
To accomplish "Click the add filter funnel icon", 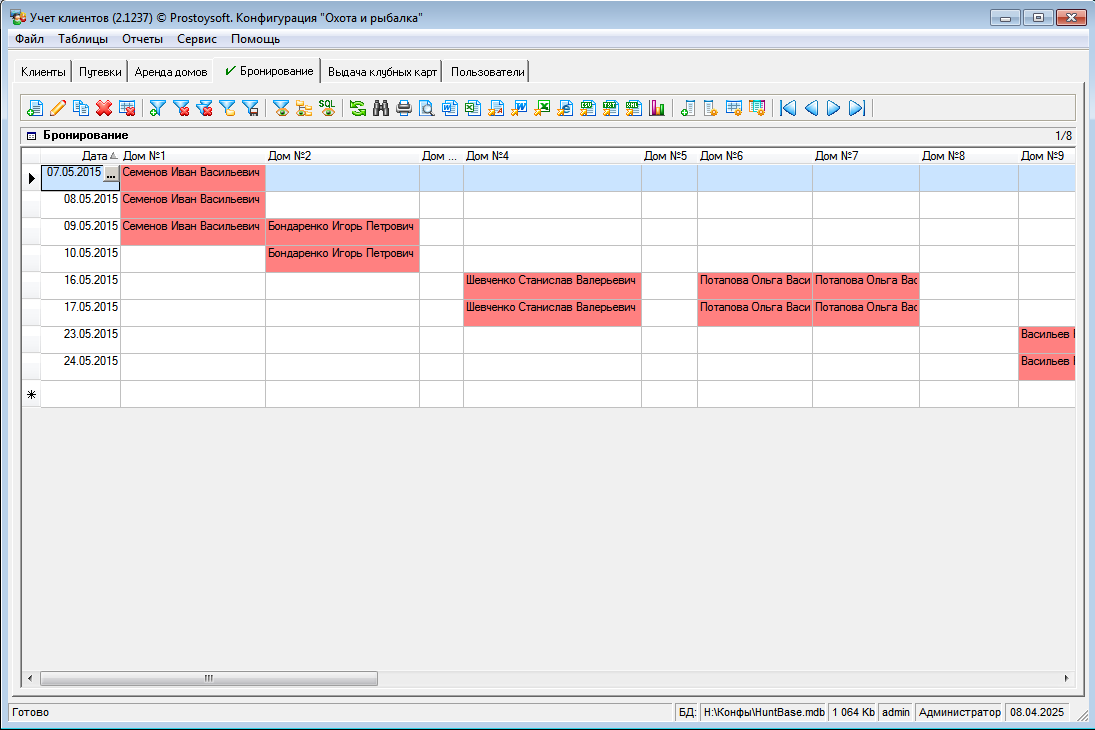I will point(157,108).
